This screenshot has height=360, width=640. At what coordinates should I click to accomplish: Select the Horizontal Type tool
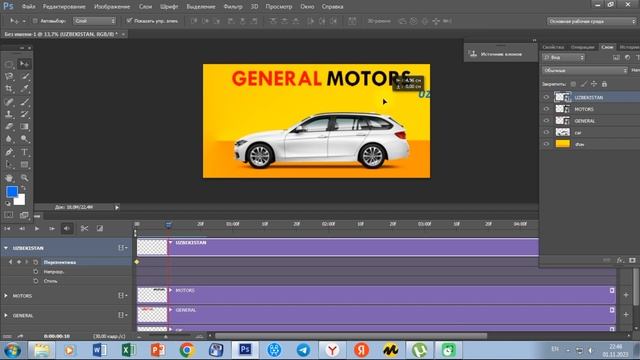click(24, 152)
